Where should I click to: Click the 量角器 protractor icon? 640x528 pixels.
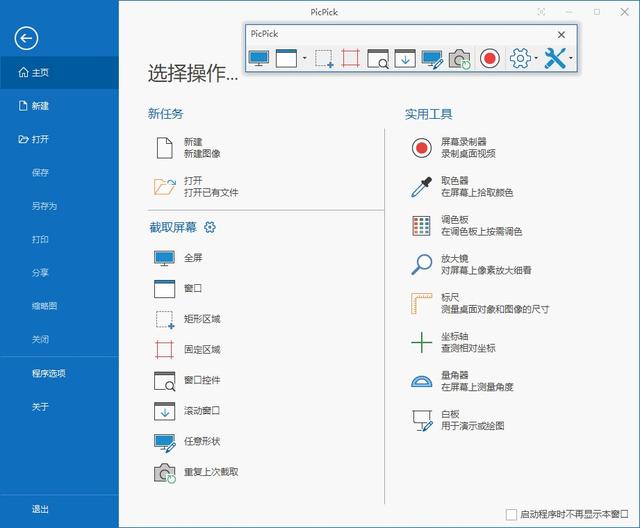(422, 381)
